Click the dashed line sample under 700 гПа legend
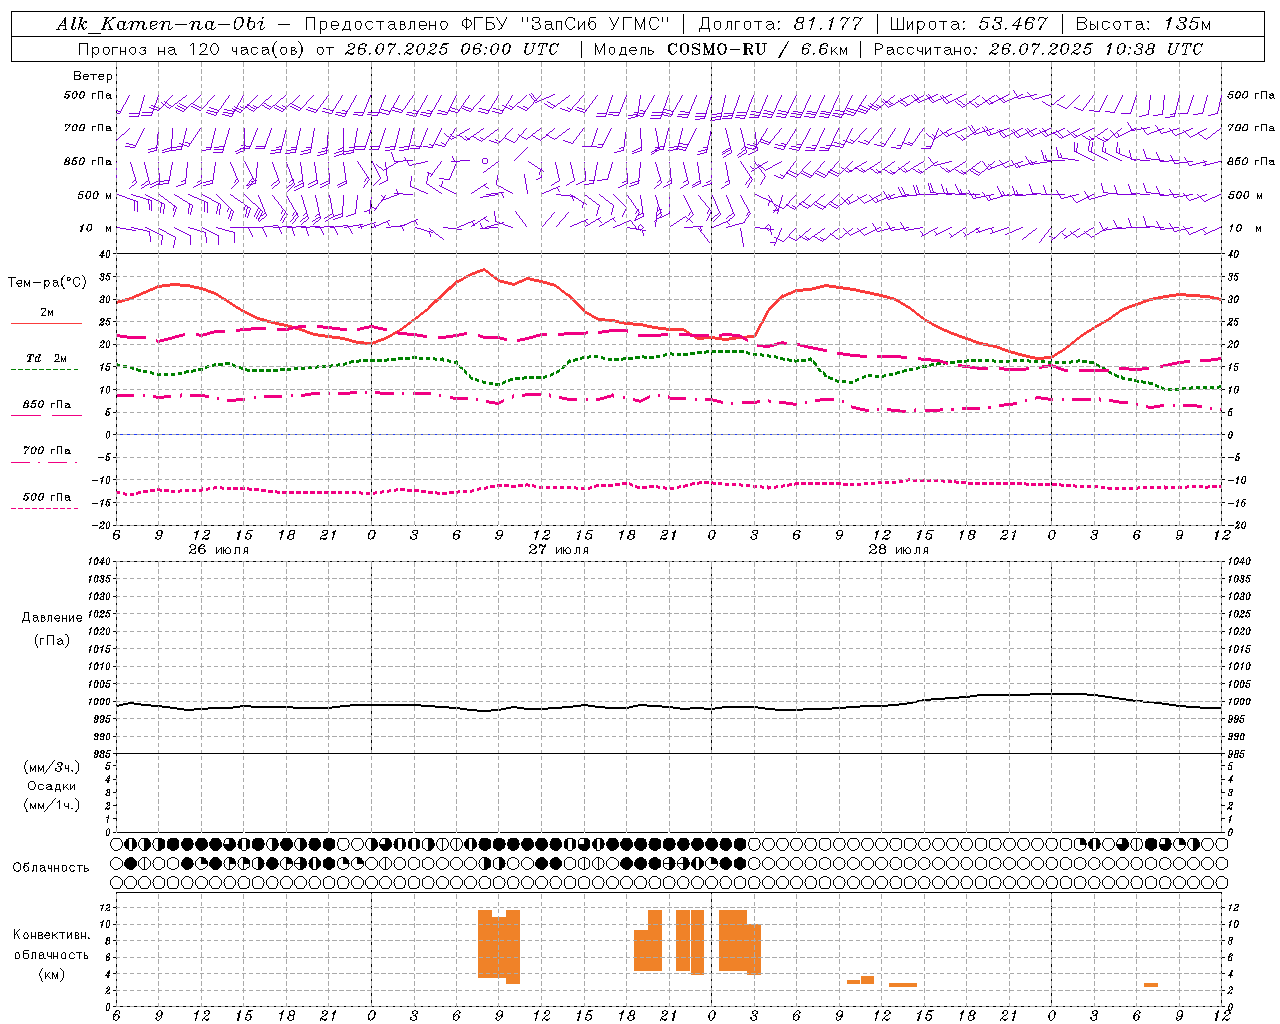Screen dimensions: 1280x1024 coord(44,462)
